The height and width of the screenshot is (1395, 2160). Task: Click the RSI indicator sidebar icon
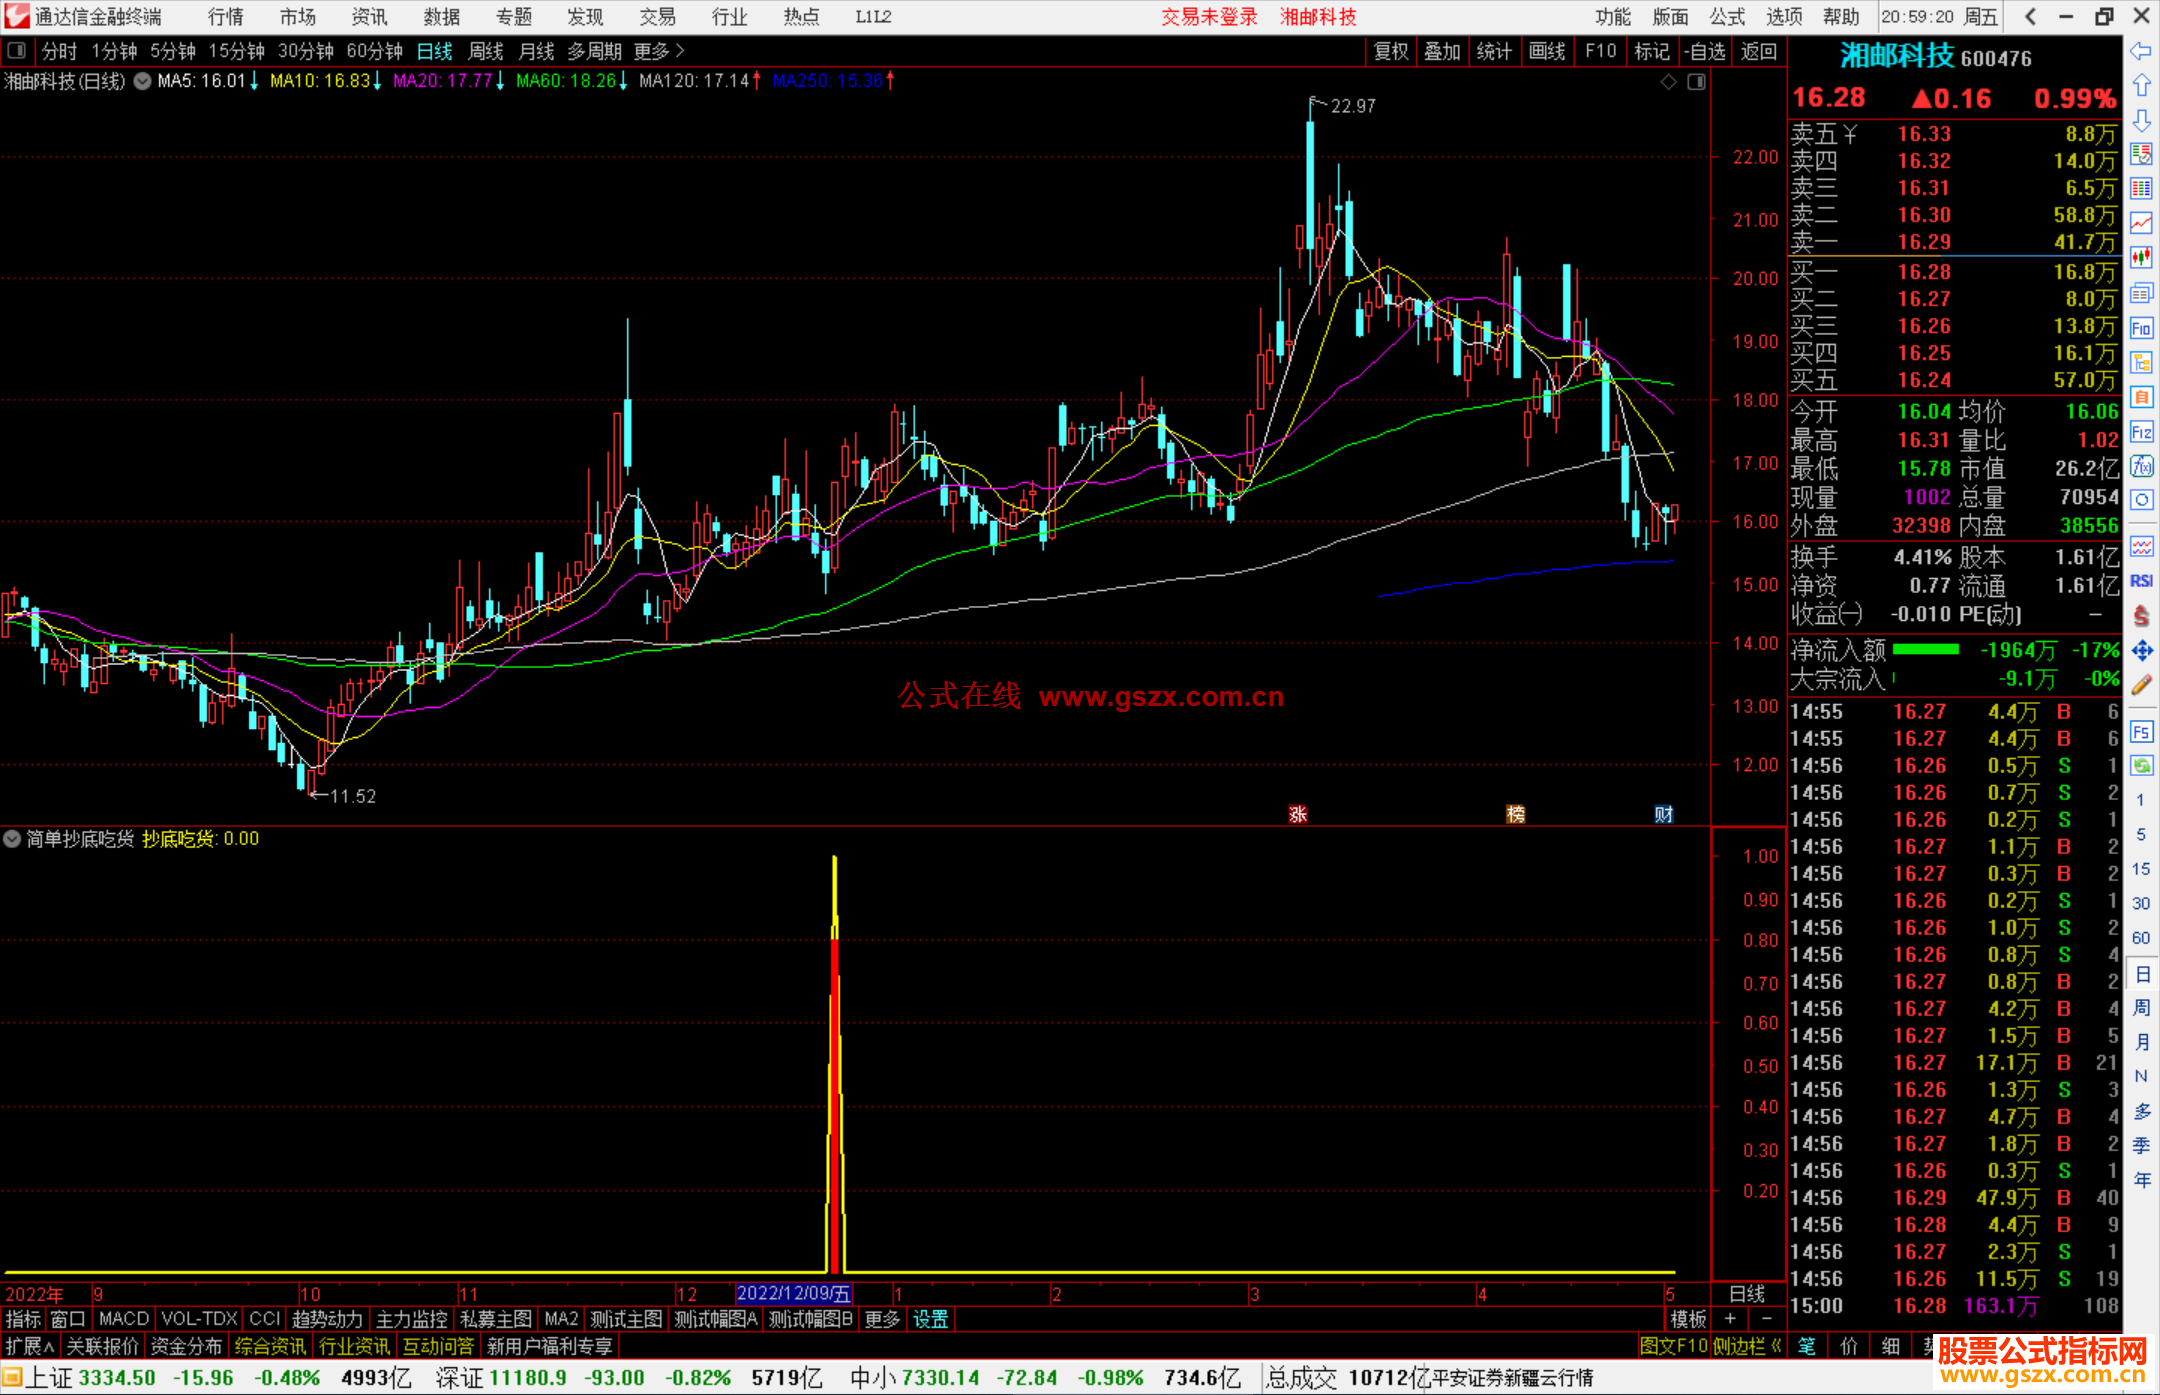[2141, 581]
